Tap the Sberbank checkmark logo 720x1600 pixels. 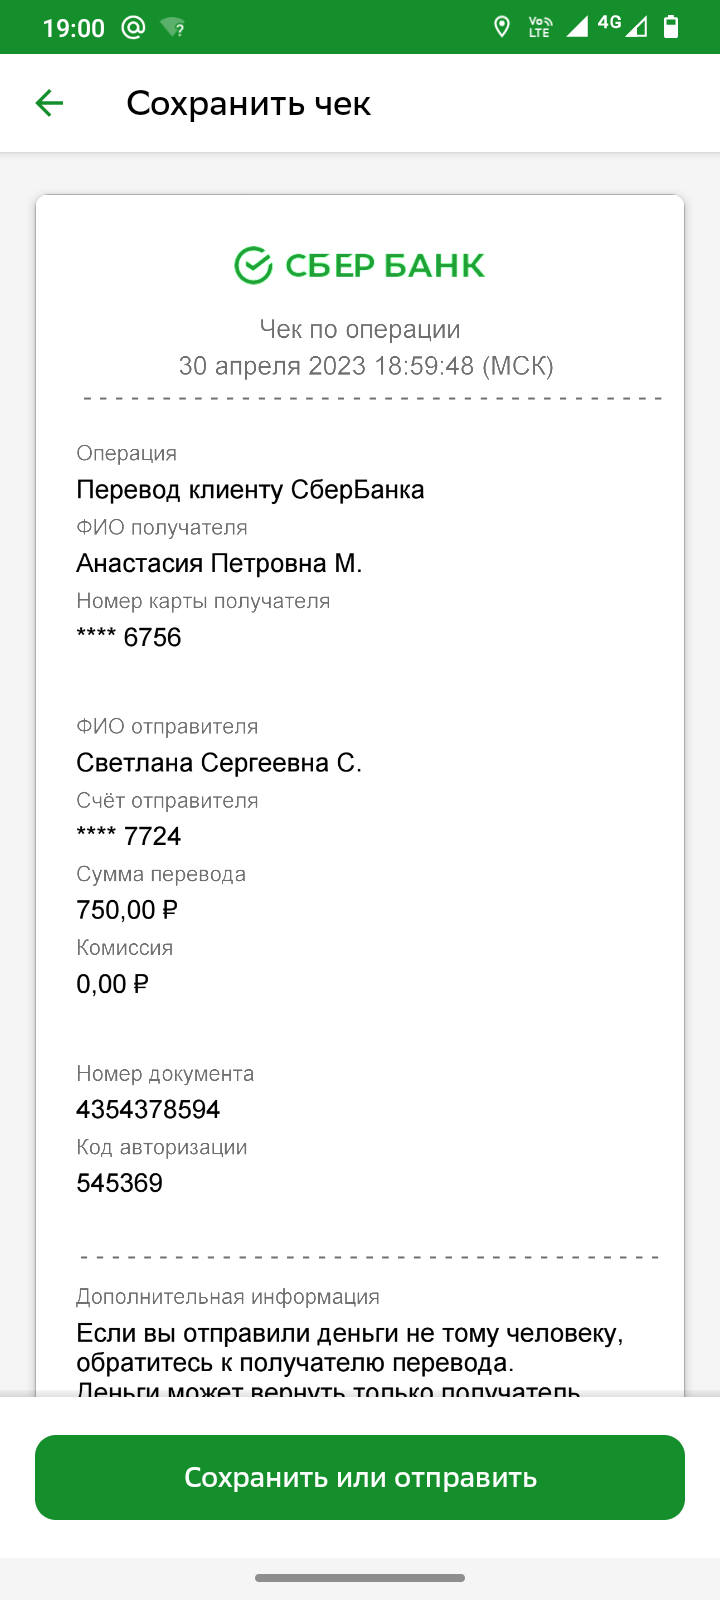253,266
